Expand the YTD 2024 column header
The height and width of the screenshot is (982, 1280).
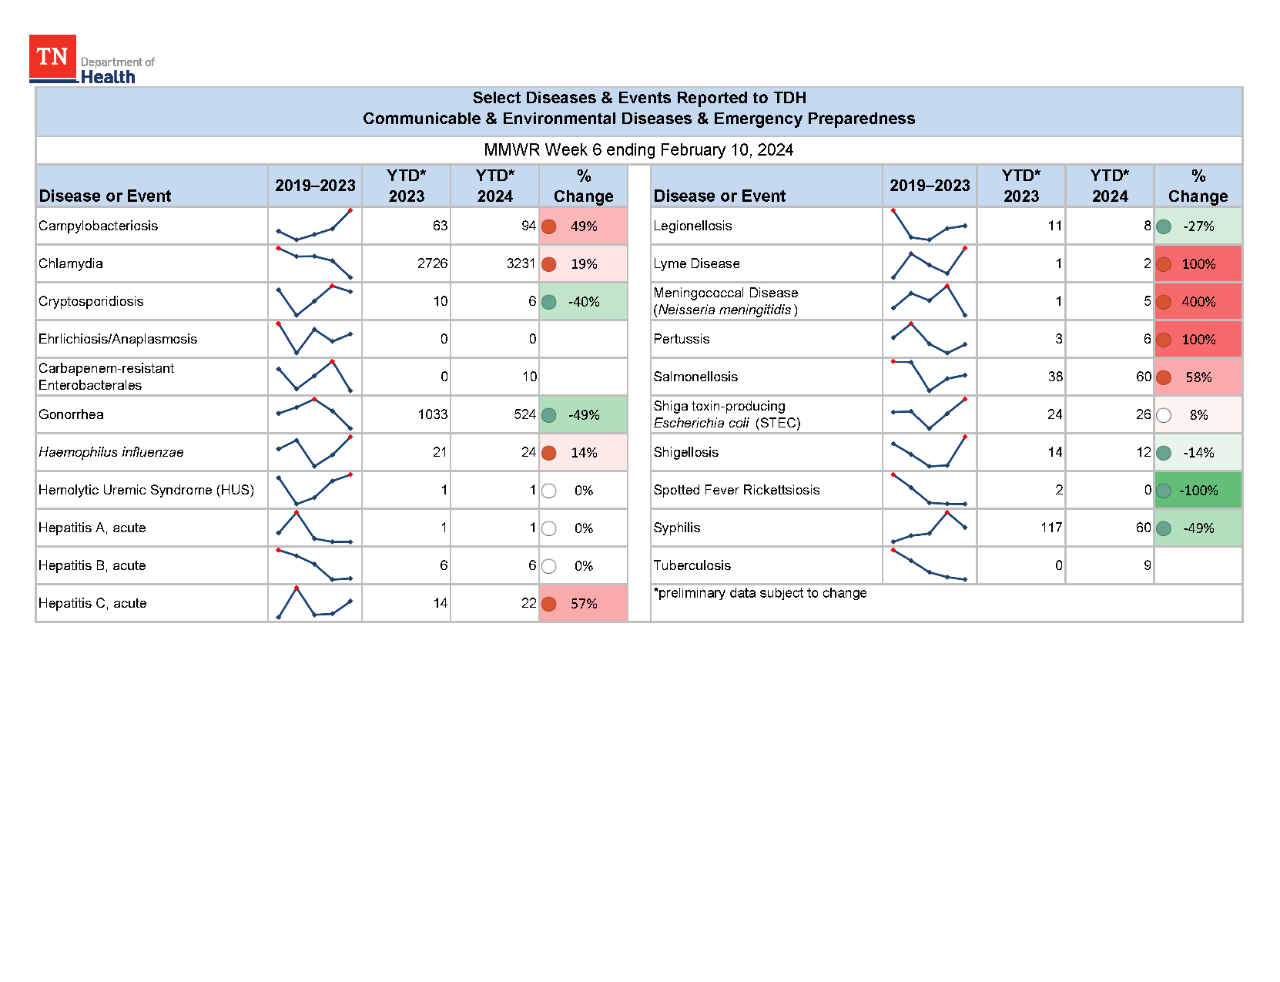pos(497,186)
